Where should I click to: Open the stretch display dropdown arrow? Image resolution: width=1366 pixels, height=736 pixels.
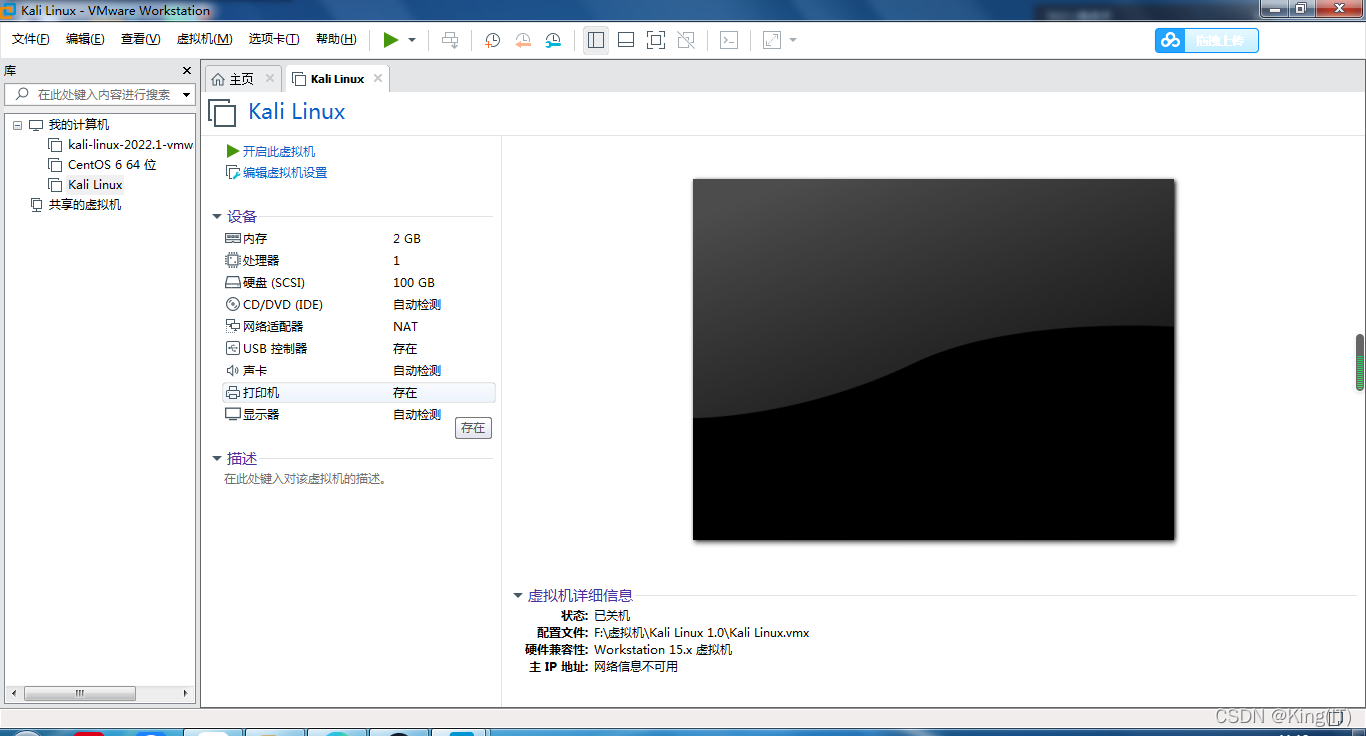click(x=793, y=40)
